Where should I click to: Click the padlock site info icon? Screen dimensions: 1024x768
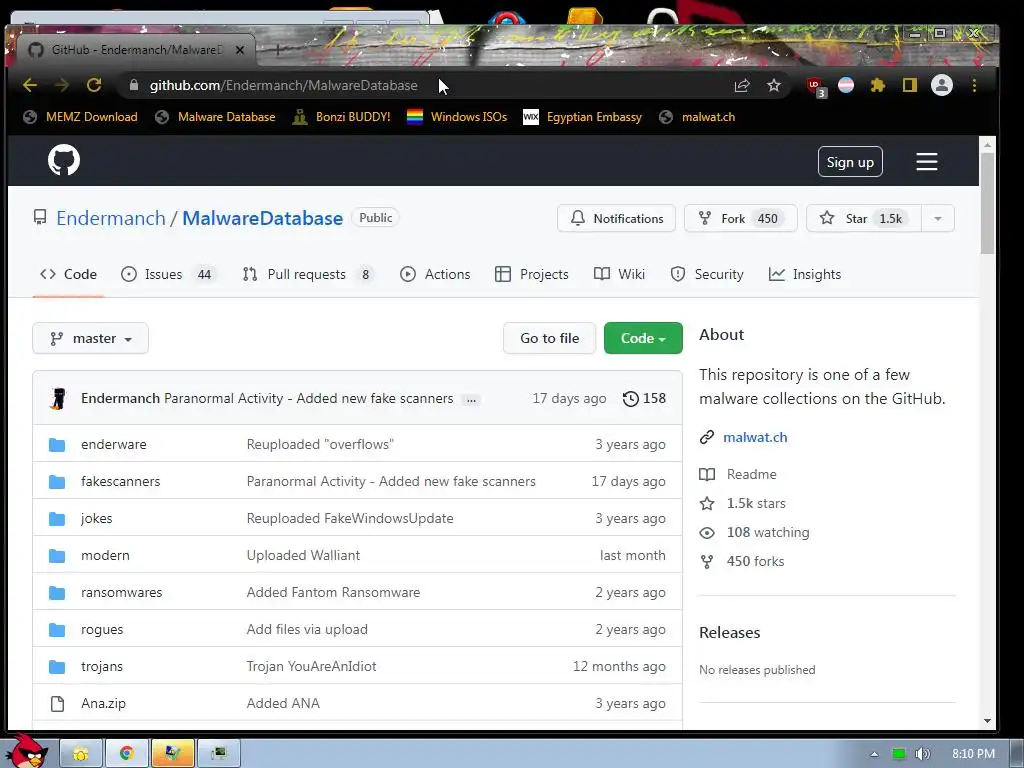(134, 86)
